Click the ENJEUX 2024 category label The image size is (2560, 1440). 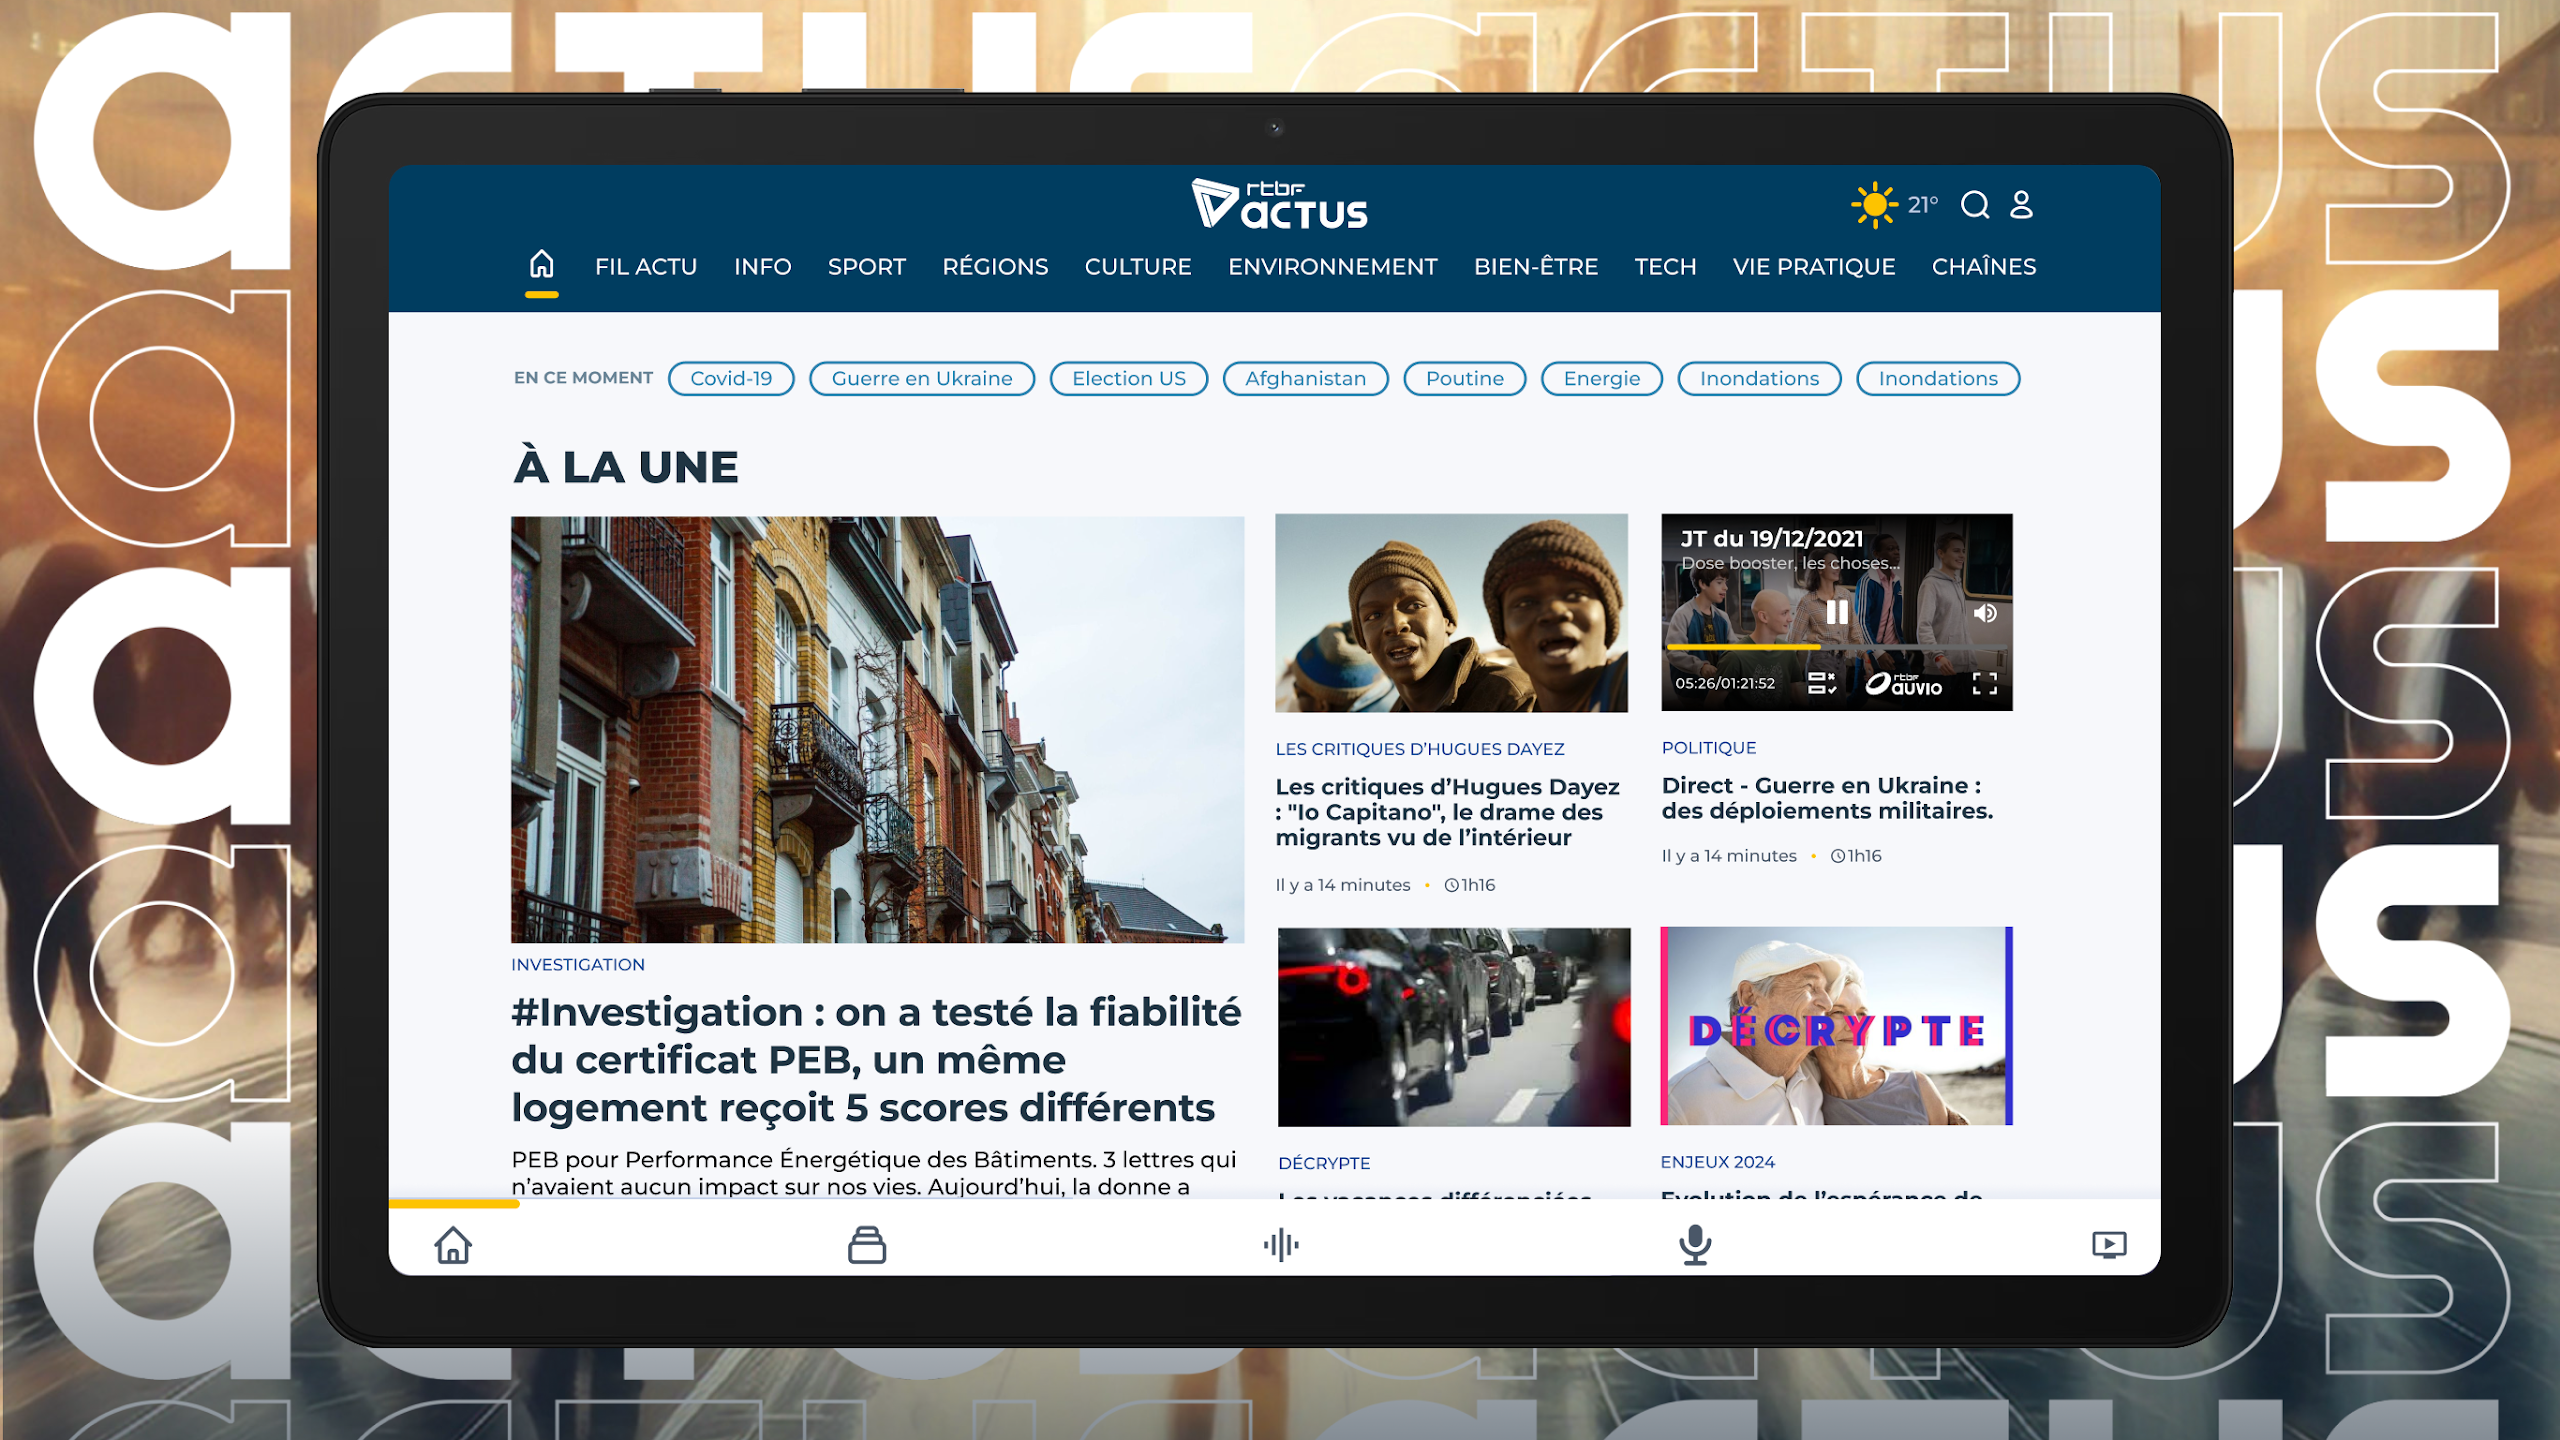pyautogui.click(x=1718, y=1162)
